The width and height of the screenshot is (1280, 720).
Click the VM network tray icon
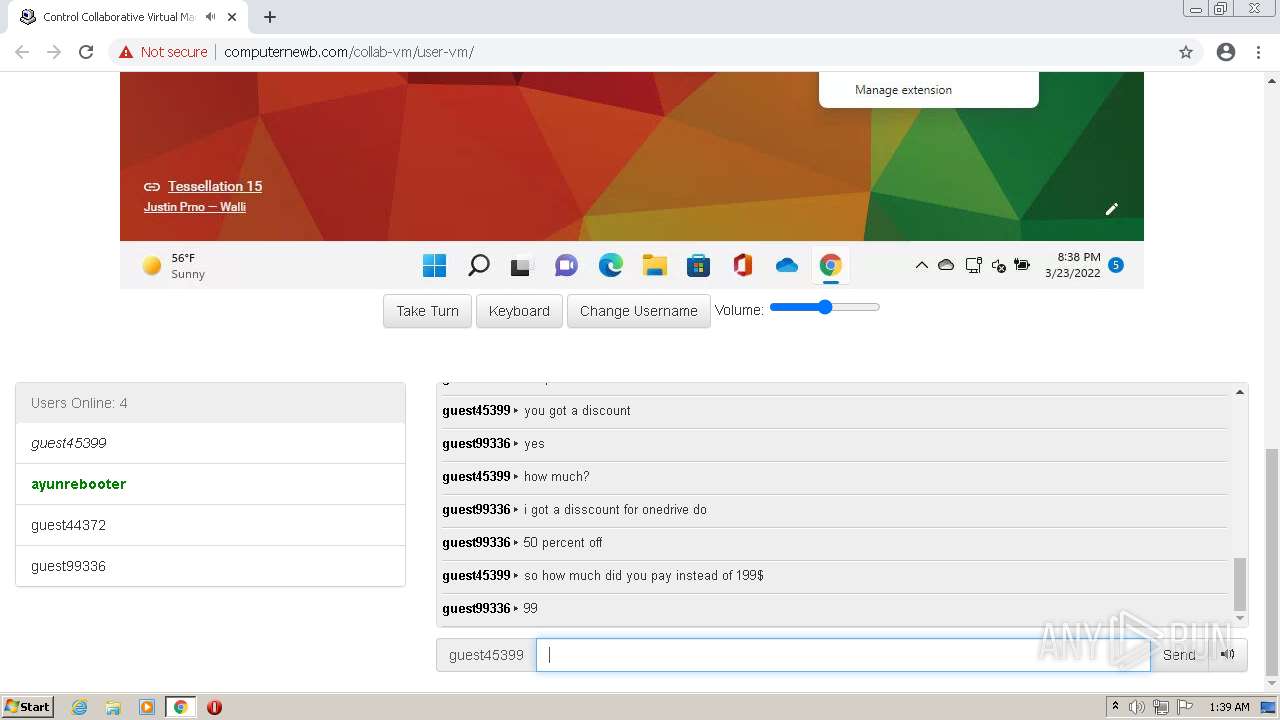[x=973, y=265]
